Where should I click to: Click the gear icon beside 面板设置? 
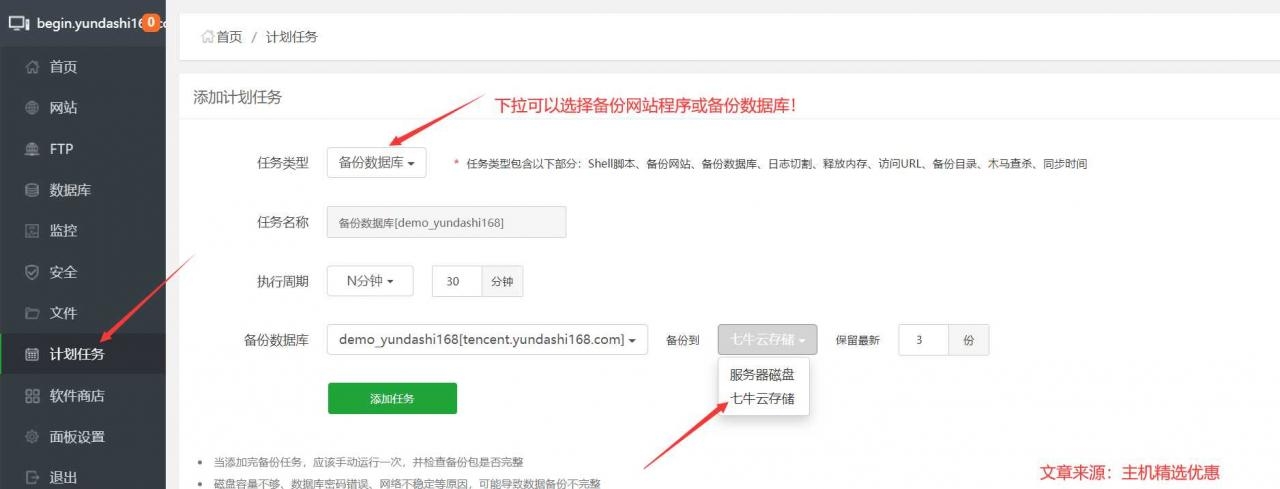32,437
